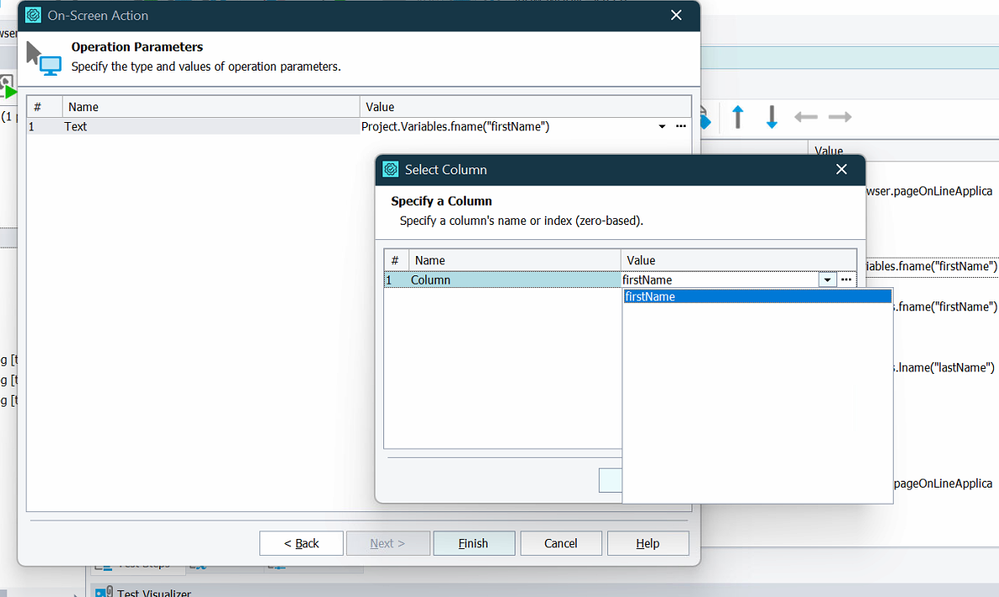
Task: Click the Operation Parameters cursor-monitor icon
Action: [x=43, y=58]
